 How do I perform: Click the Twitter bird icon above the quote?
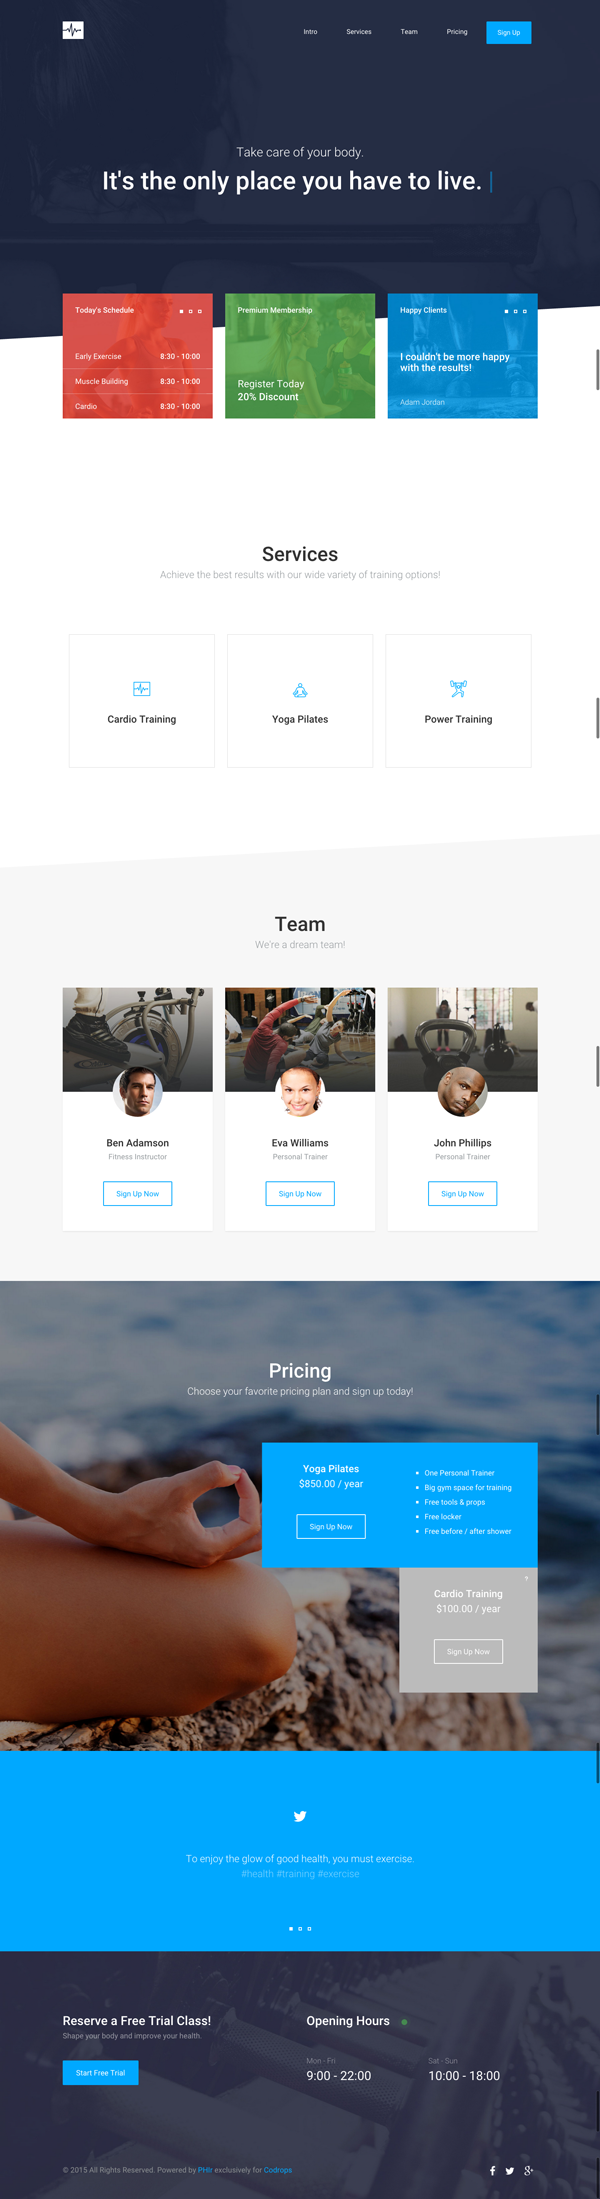tap(300, 1816)
